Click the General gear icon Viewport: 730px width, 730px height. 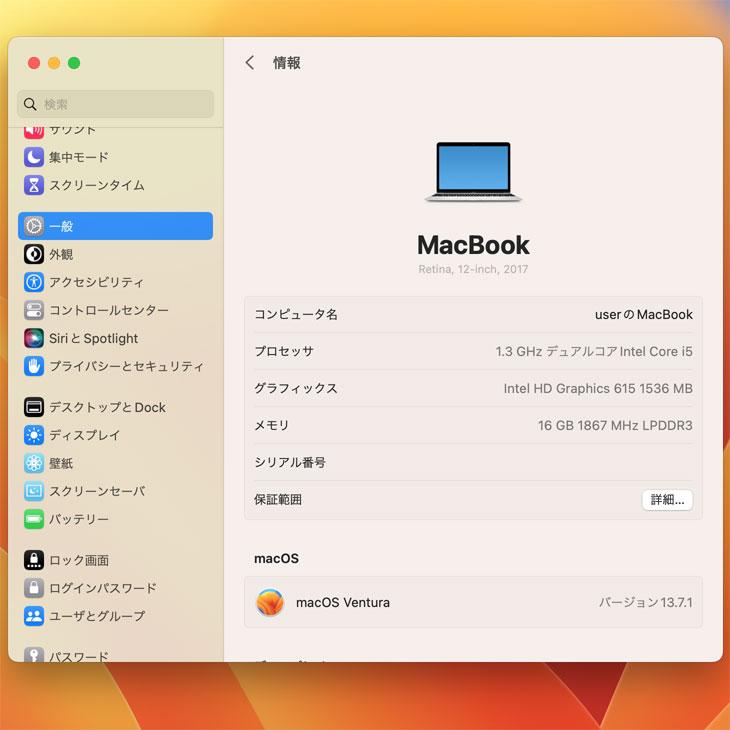[34, 226]
